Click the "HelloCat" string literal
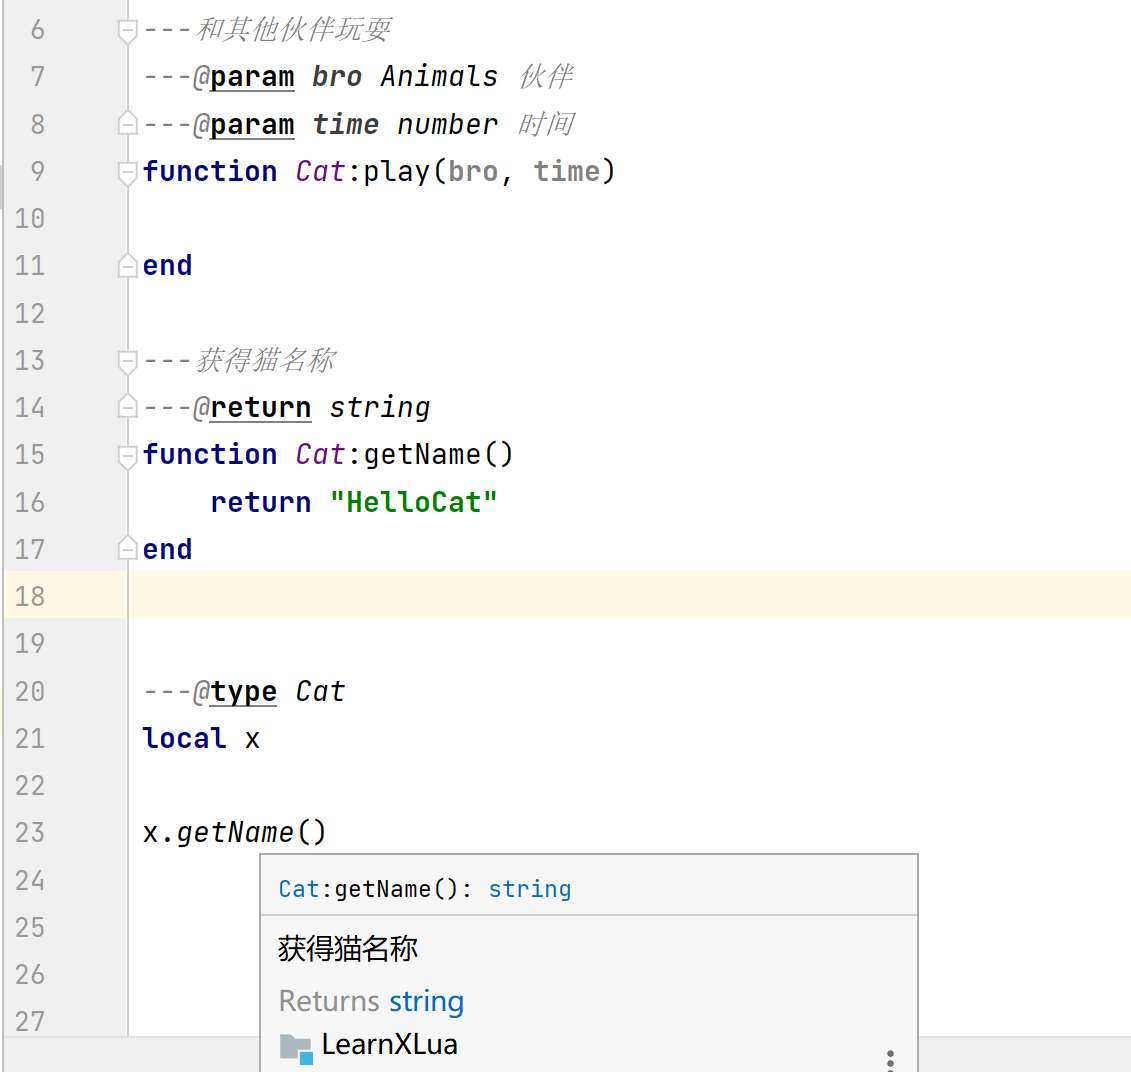The image size is (1131, 1072). pyautogui.click(x=413, y=502)
